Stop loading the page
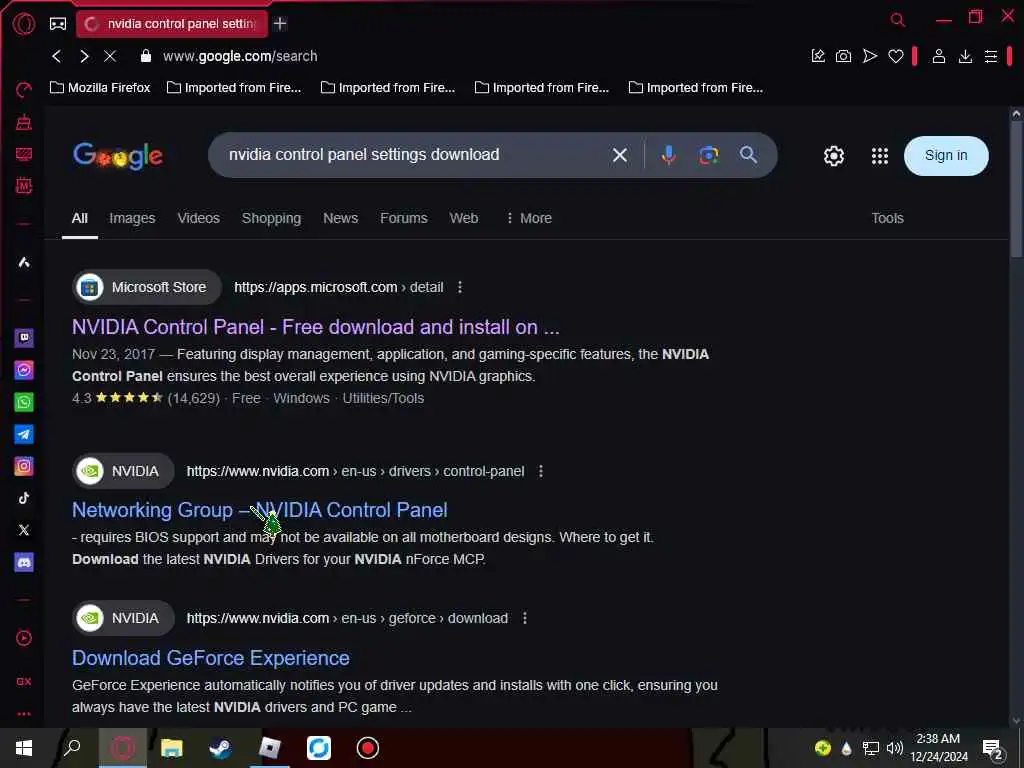Image resolution: width=1024 pixels, height=768 pixels. (x=110, y=56)
